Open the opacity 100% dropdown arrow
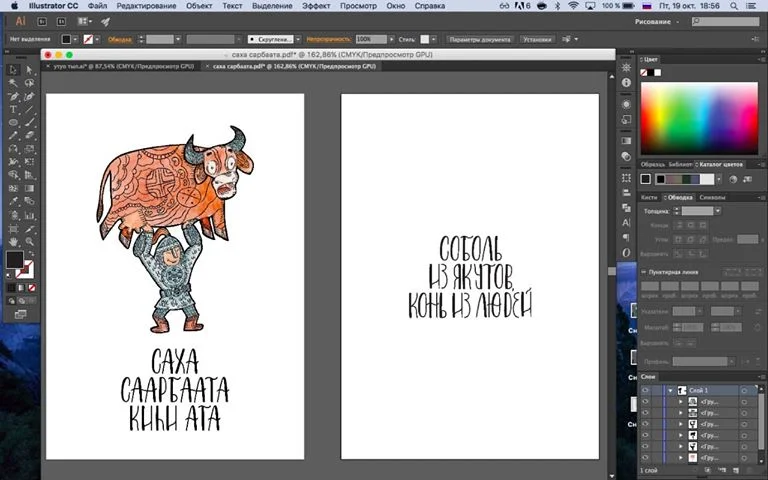768x480 pixels. pyautogui.click(x=391, y=39)
